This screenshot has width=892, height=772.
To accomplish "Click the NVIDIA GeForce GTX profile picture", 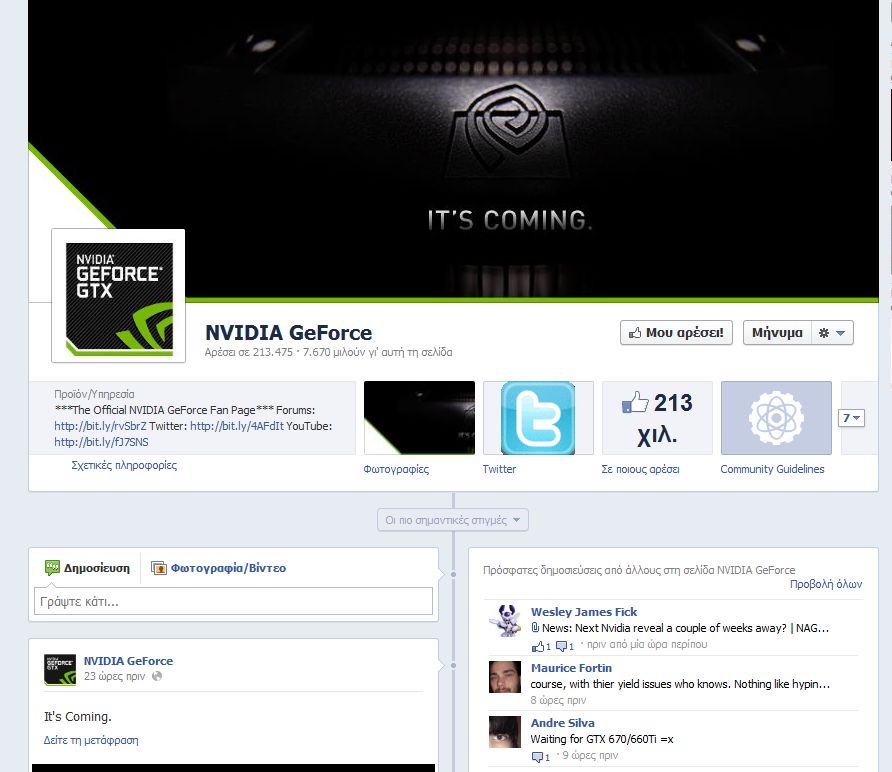I will pyautogui.click(x=118, y=296).
